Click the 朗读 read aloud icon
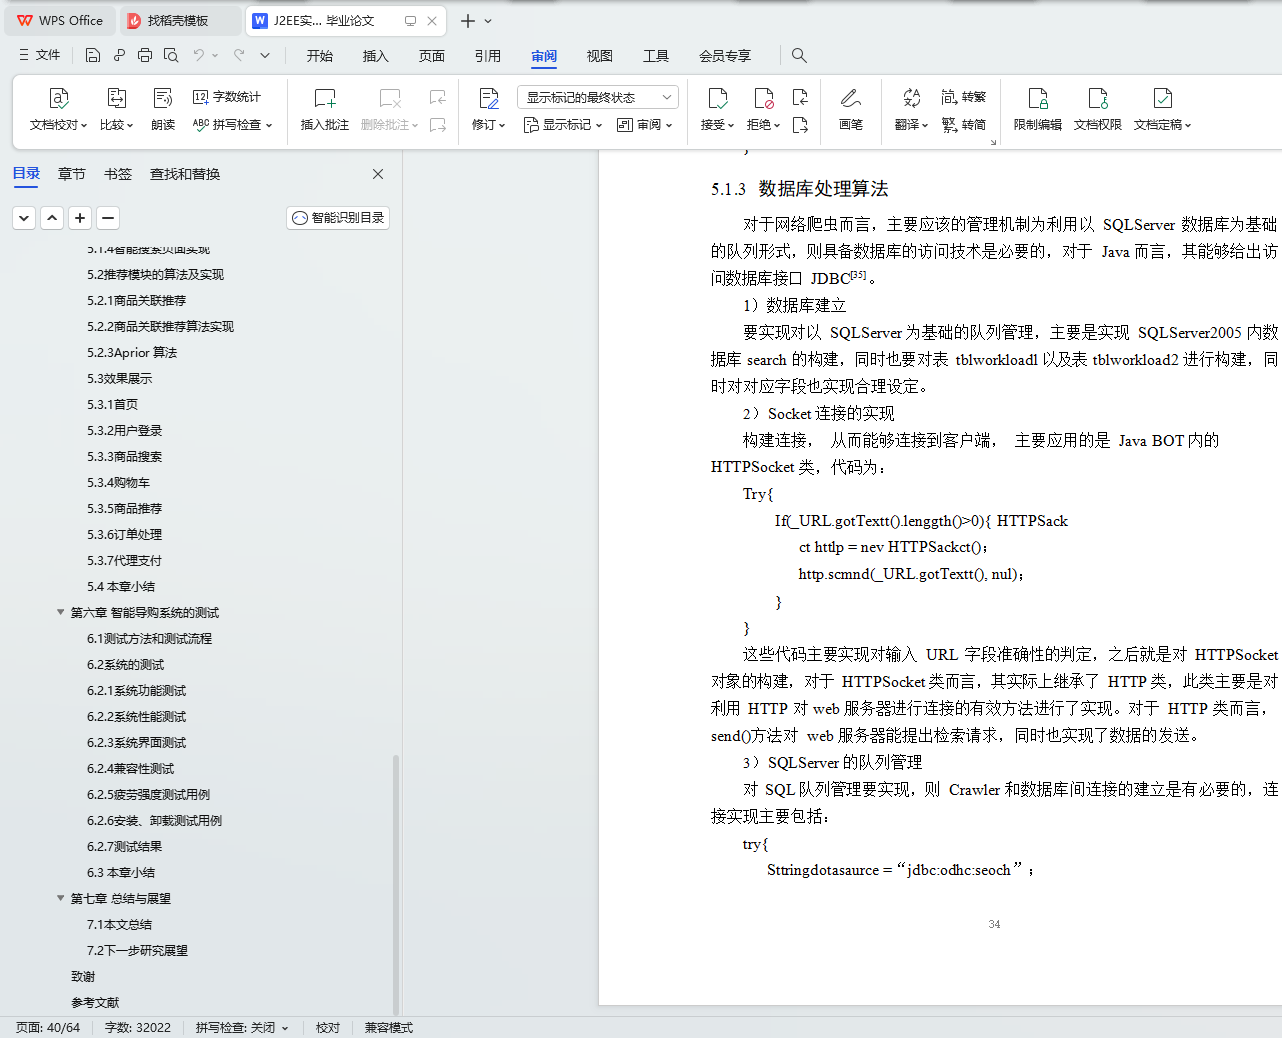The height and width of the screenshot is (1038, 1282). pyautogui.click(x=163, y=98)
